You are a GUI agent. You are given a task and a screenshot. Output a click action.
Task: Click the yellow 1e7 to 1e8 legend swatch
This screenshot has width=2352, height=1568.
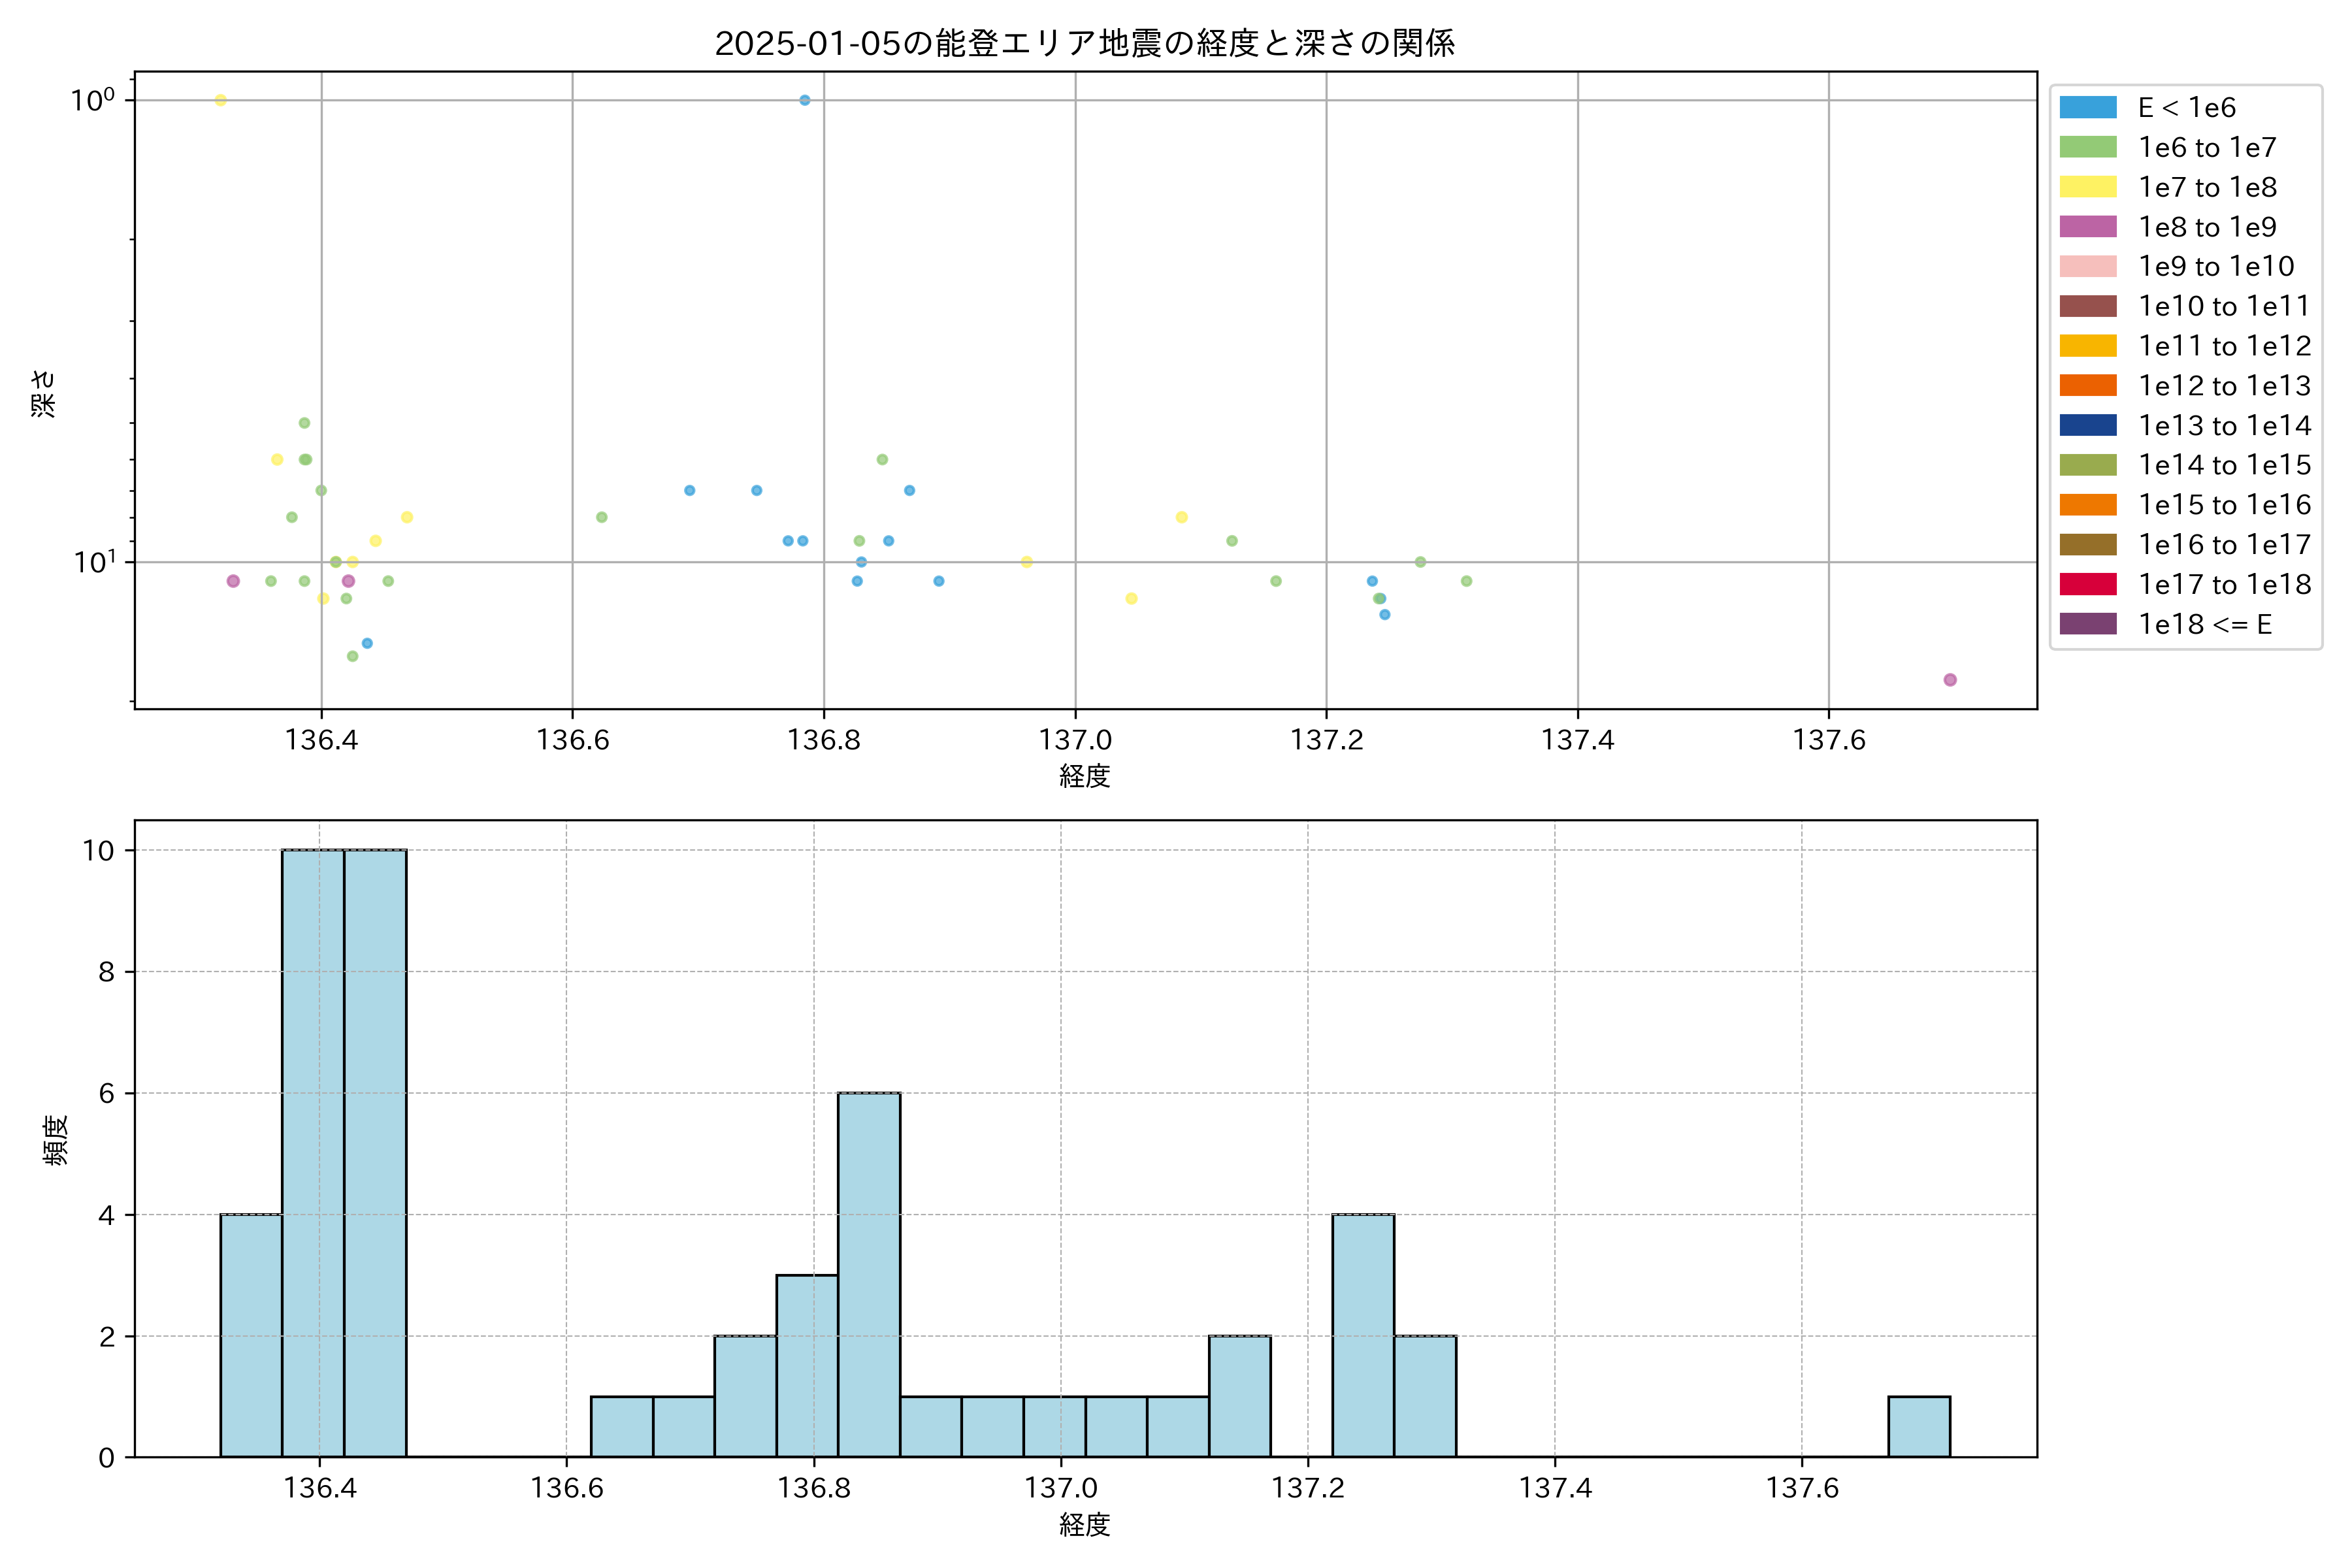(2088, 187)
